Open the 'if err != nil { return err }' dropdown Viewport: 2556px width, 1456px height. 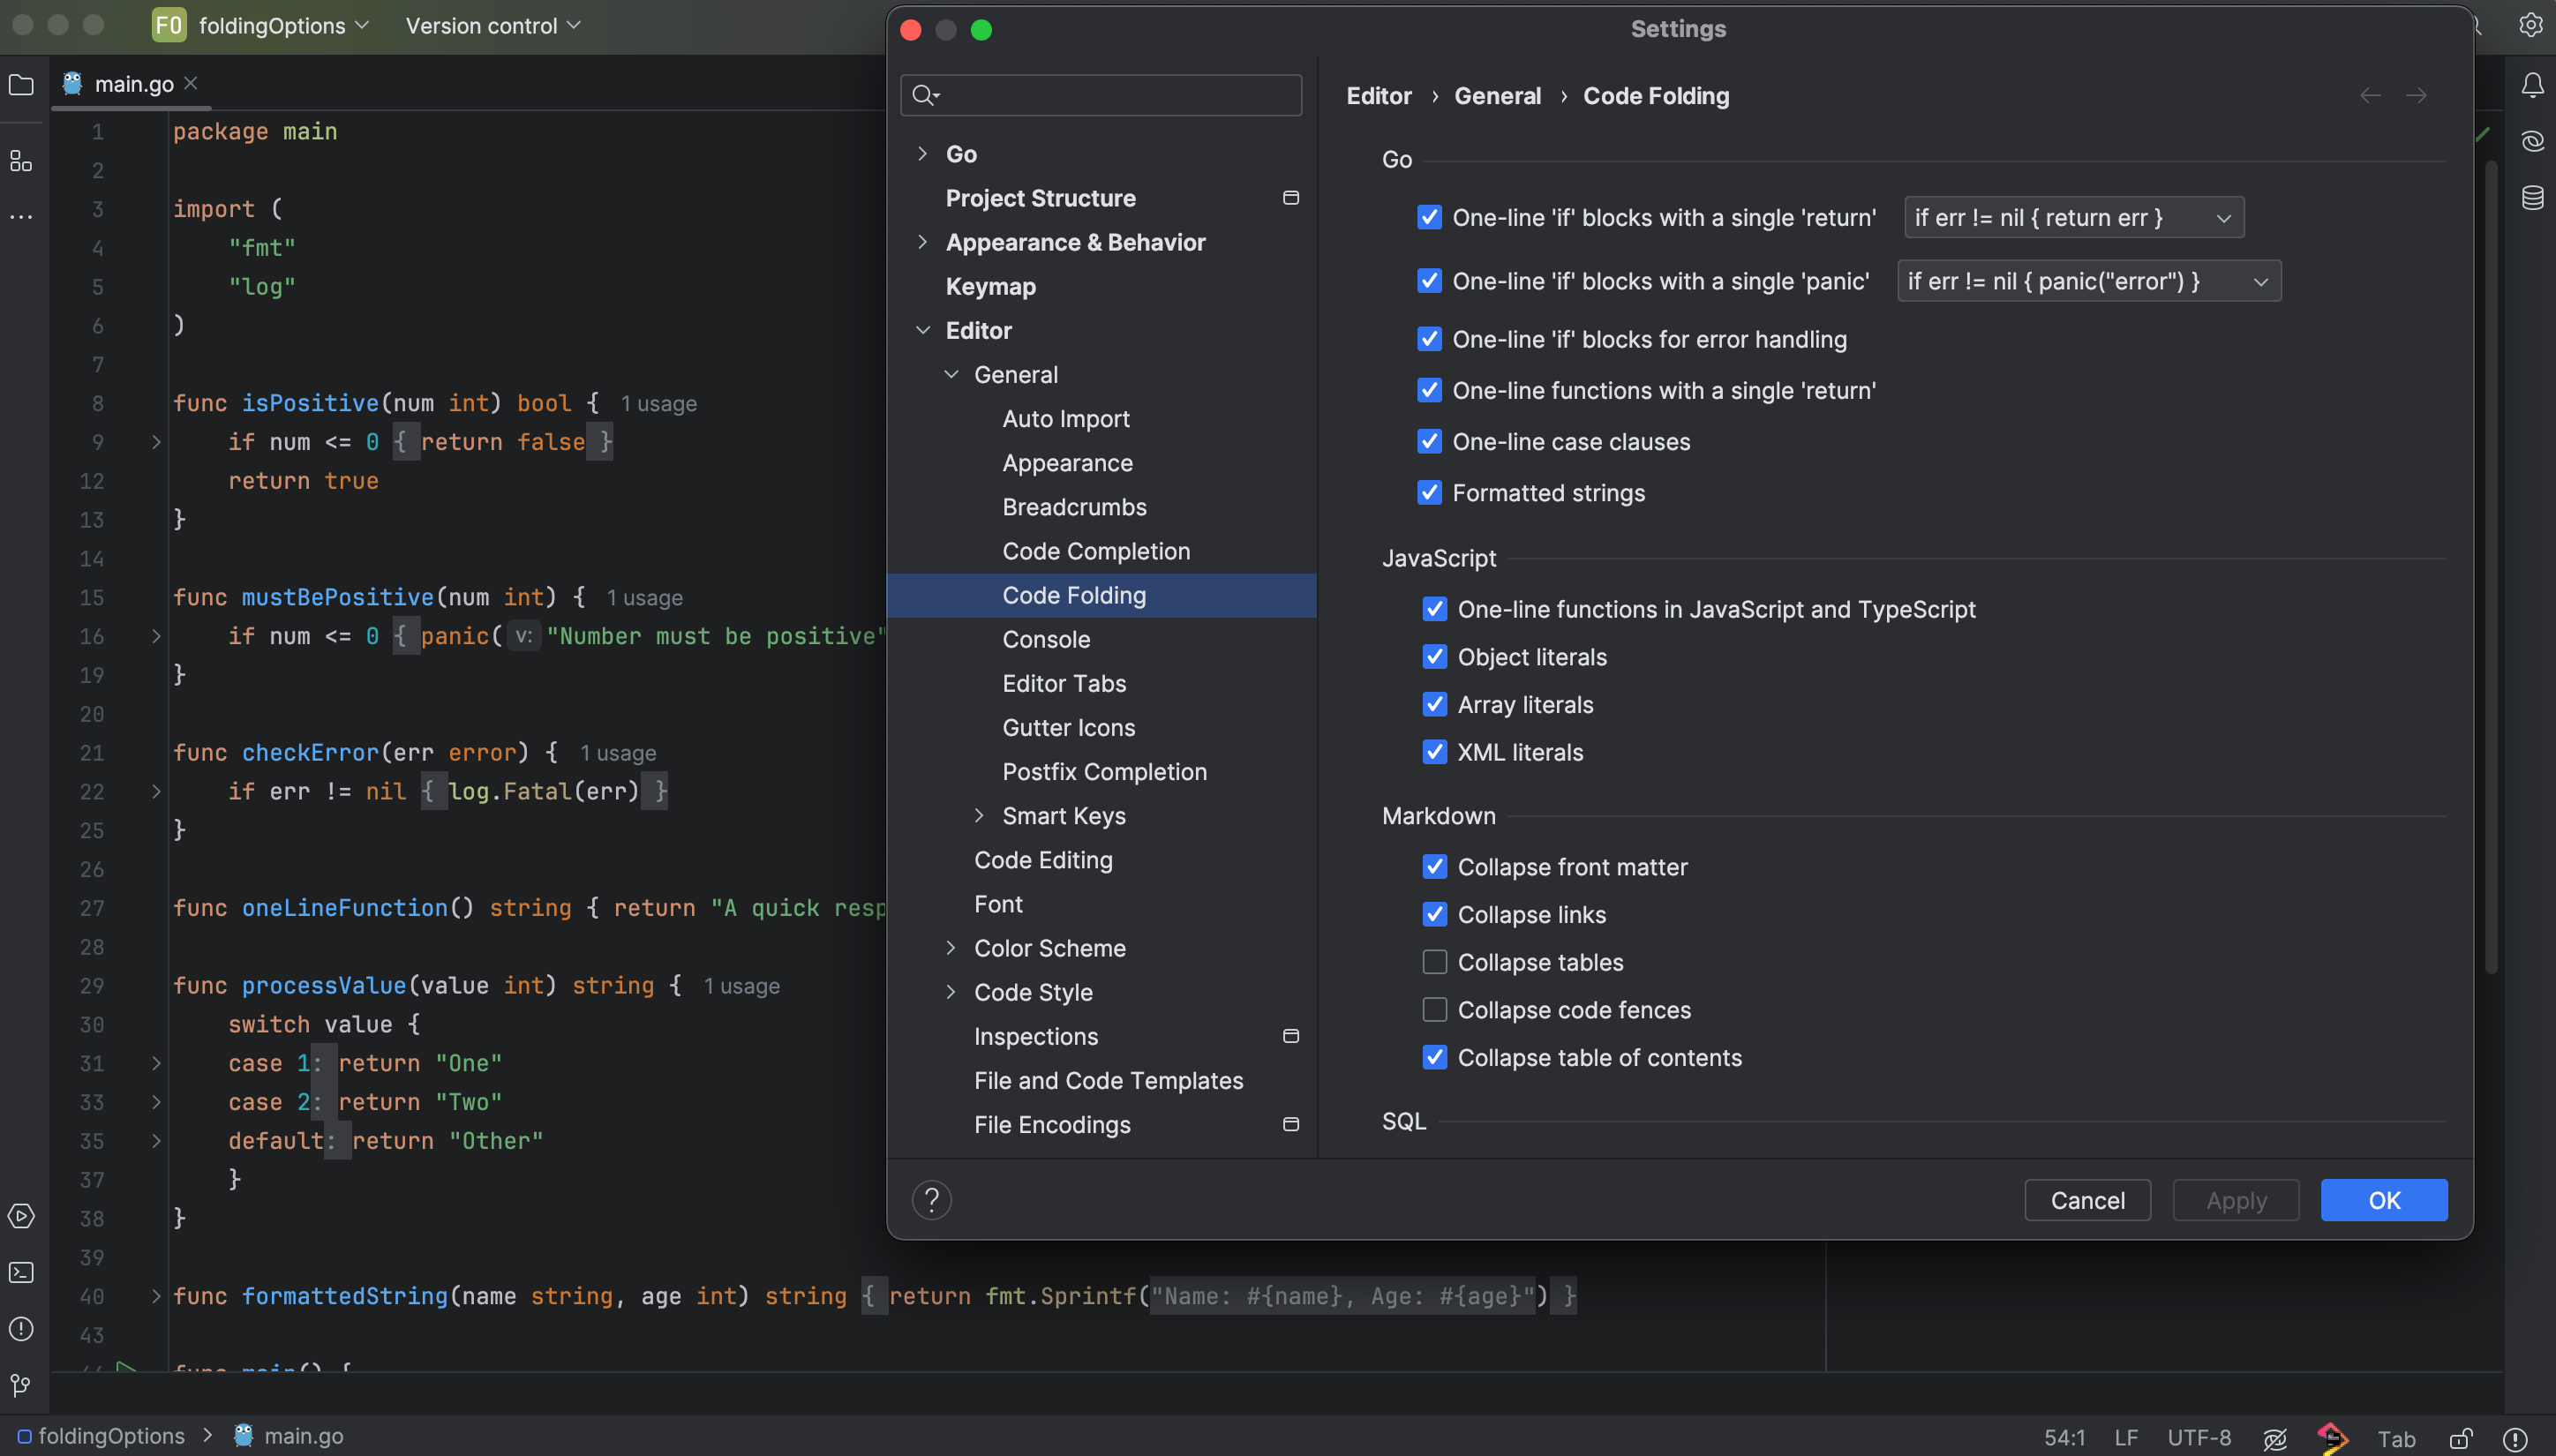point(2073,217)
